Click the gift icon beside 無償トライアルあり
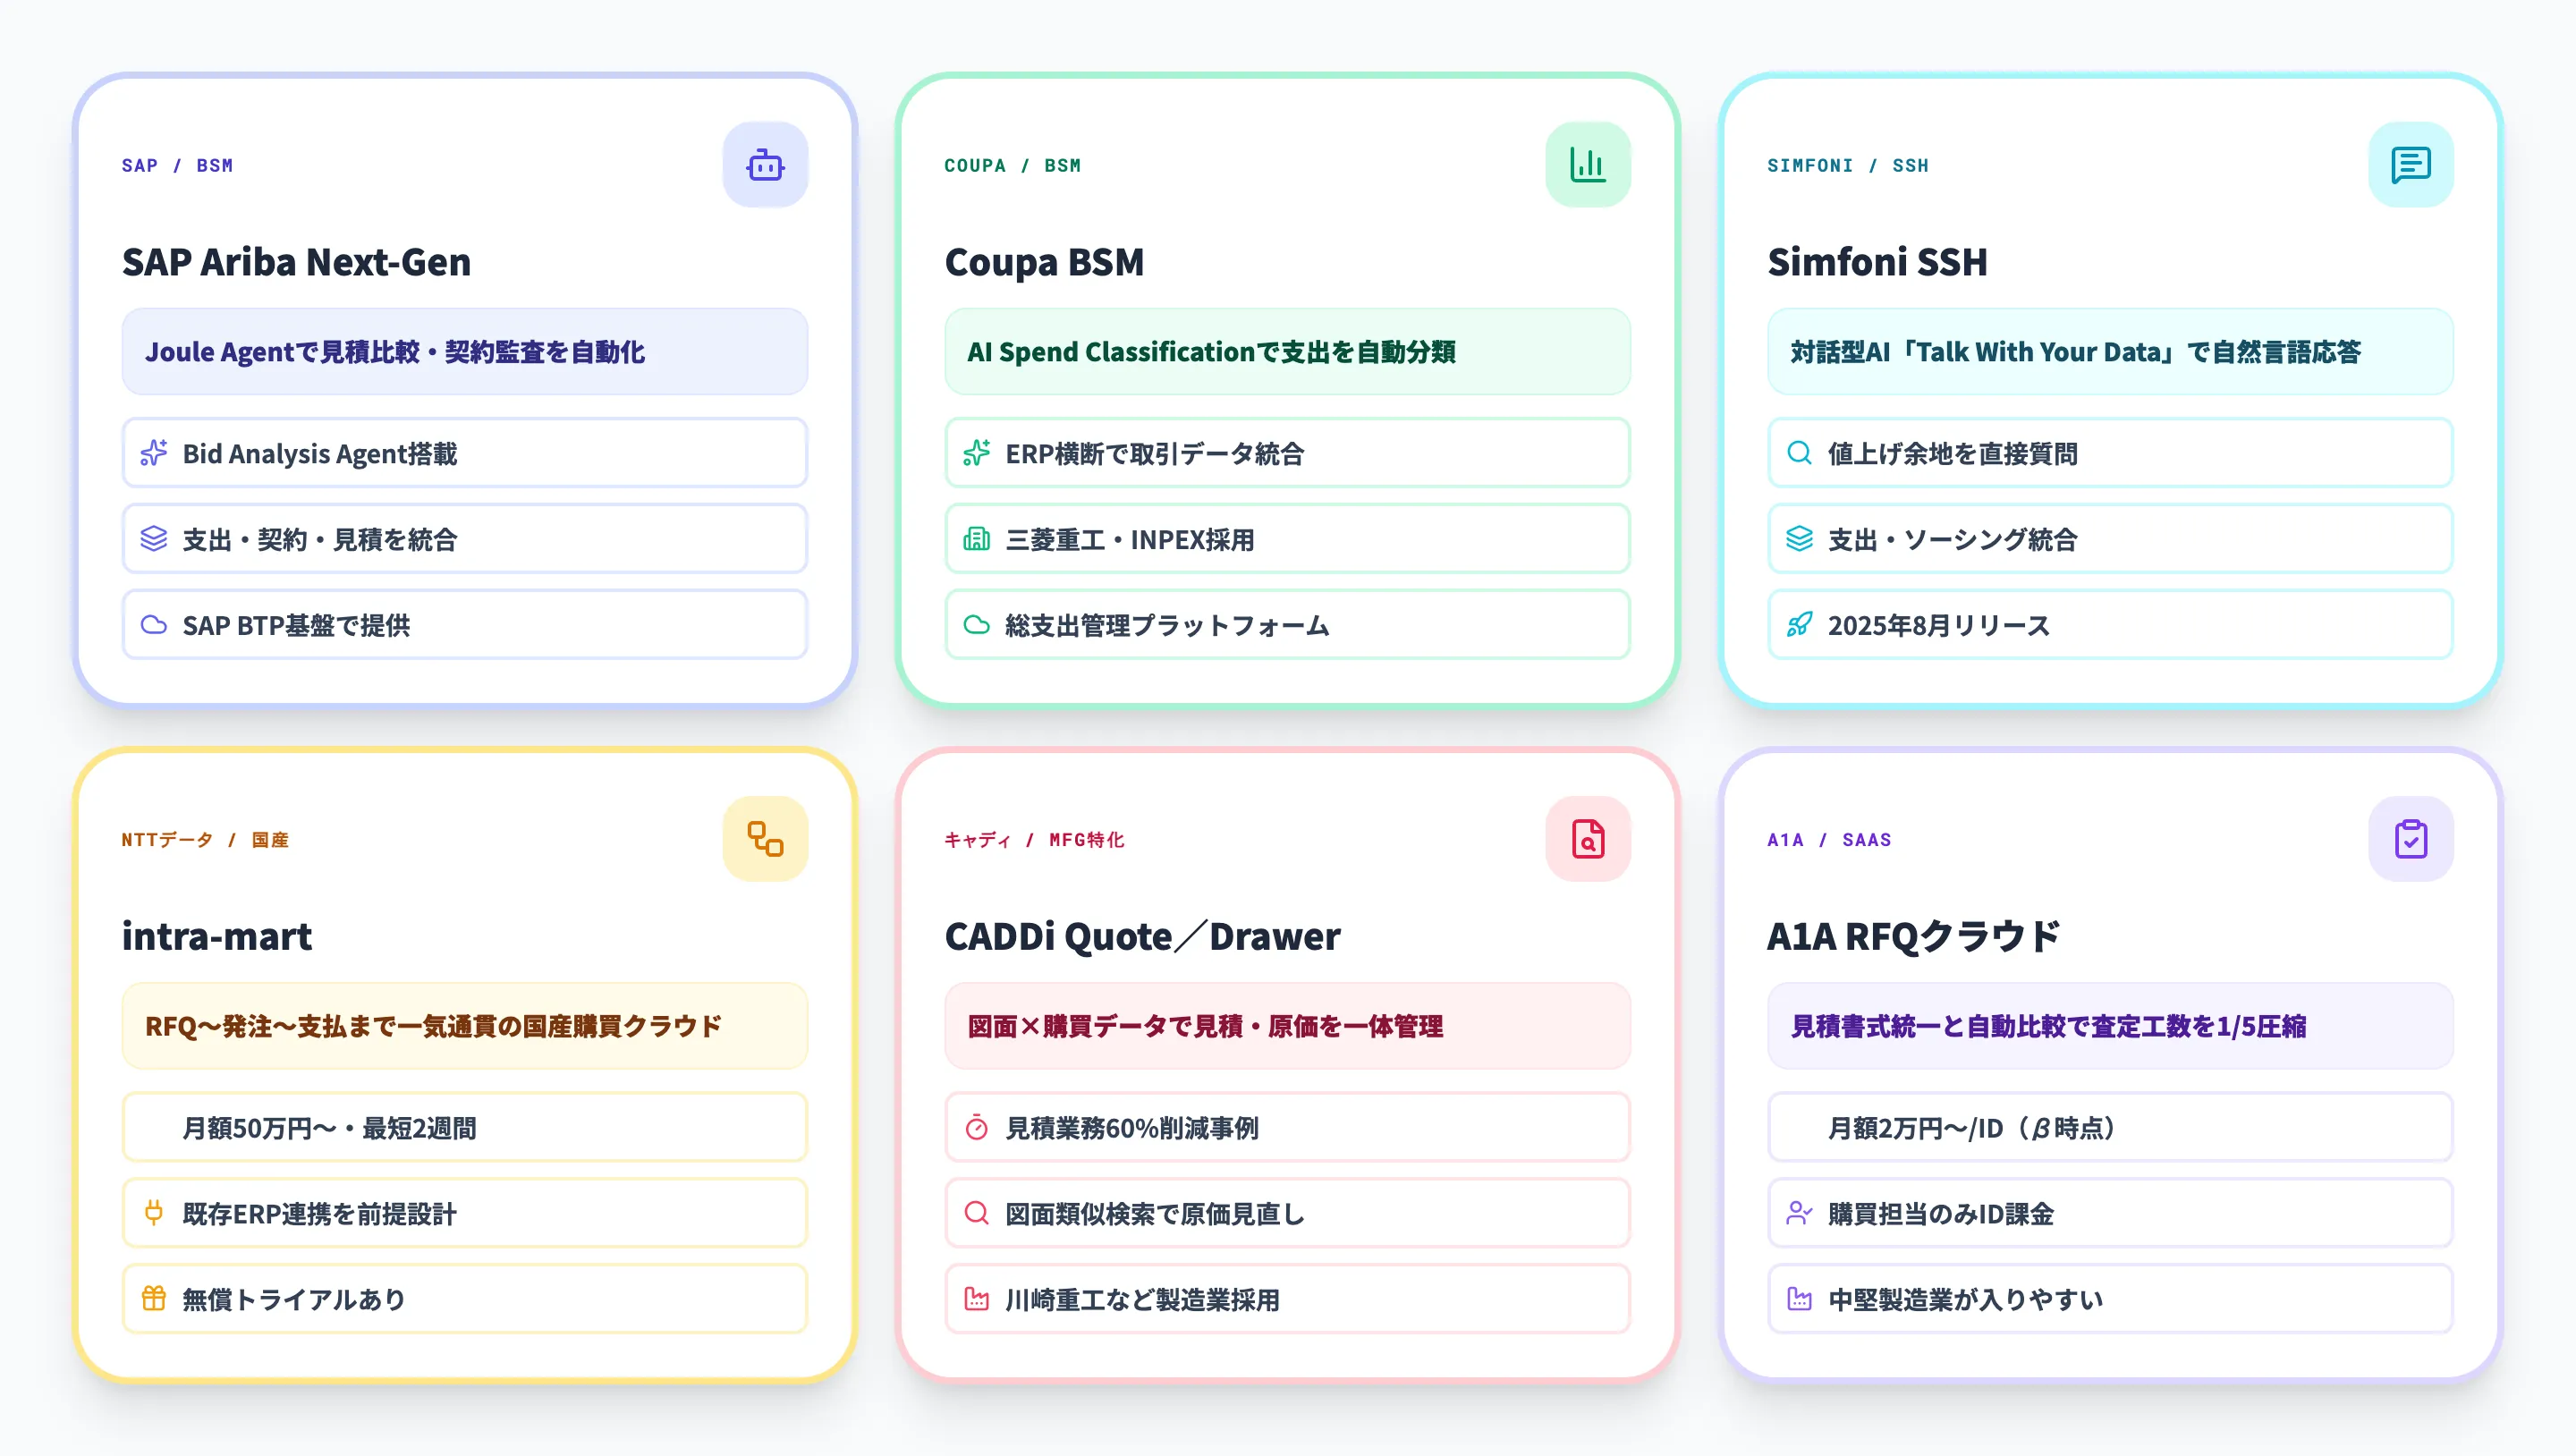 click(153, 1299)
